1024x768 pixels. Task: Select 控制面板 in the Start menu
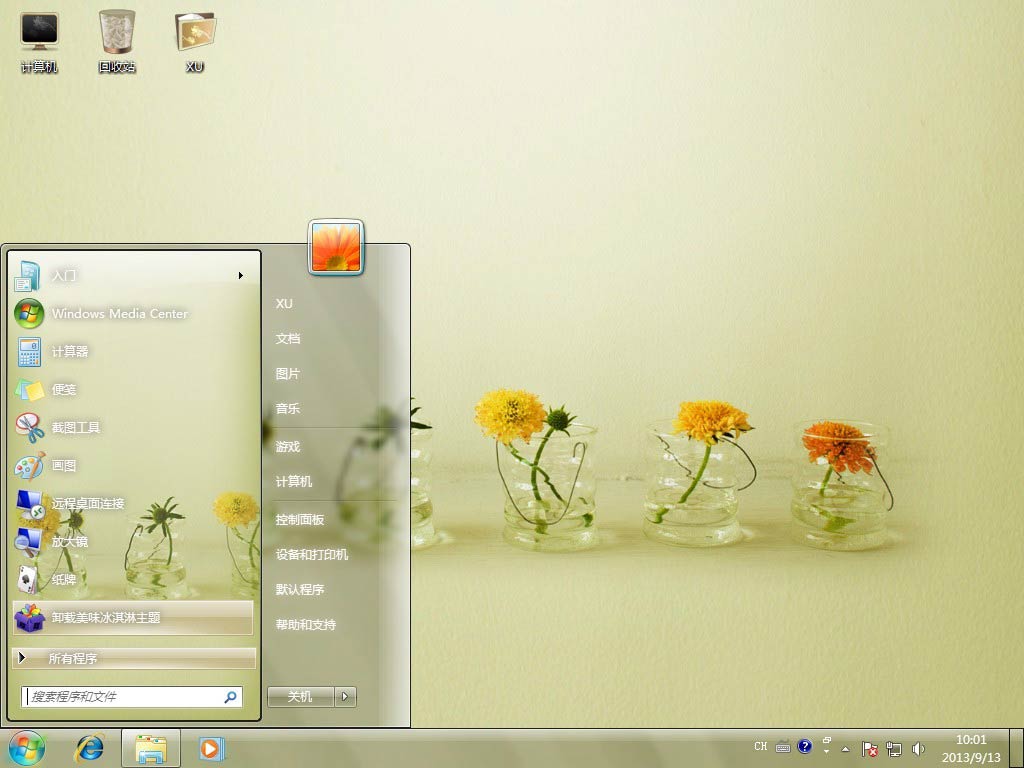tap(300, 520)
